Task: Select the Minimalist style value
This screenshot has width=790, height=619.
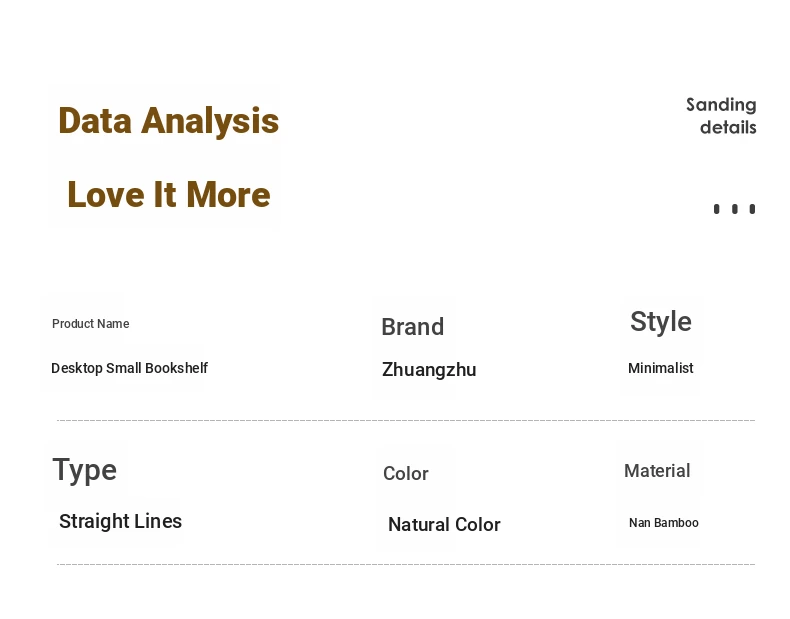Action: click(661, 368)
